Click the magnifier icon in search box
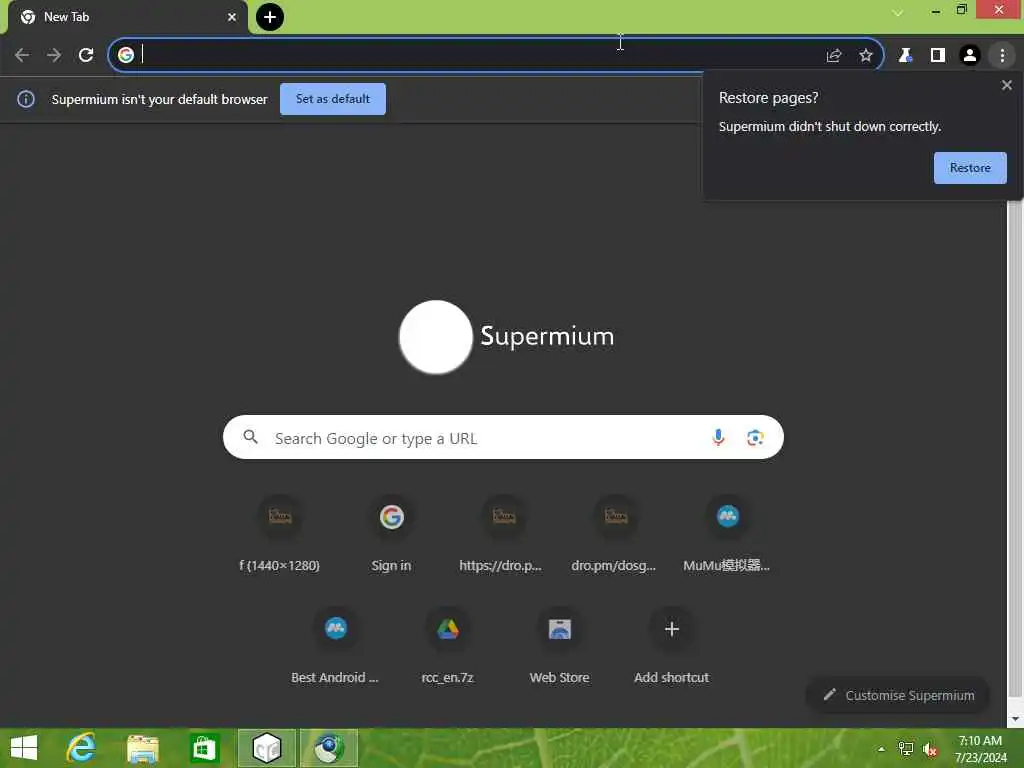 point(251,437)
